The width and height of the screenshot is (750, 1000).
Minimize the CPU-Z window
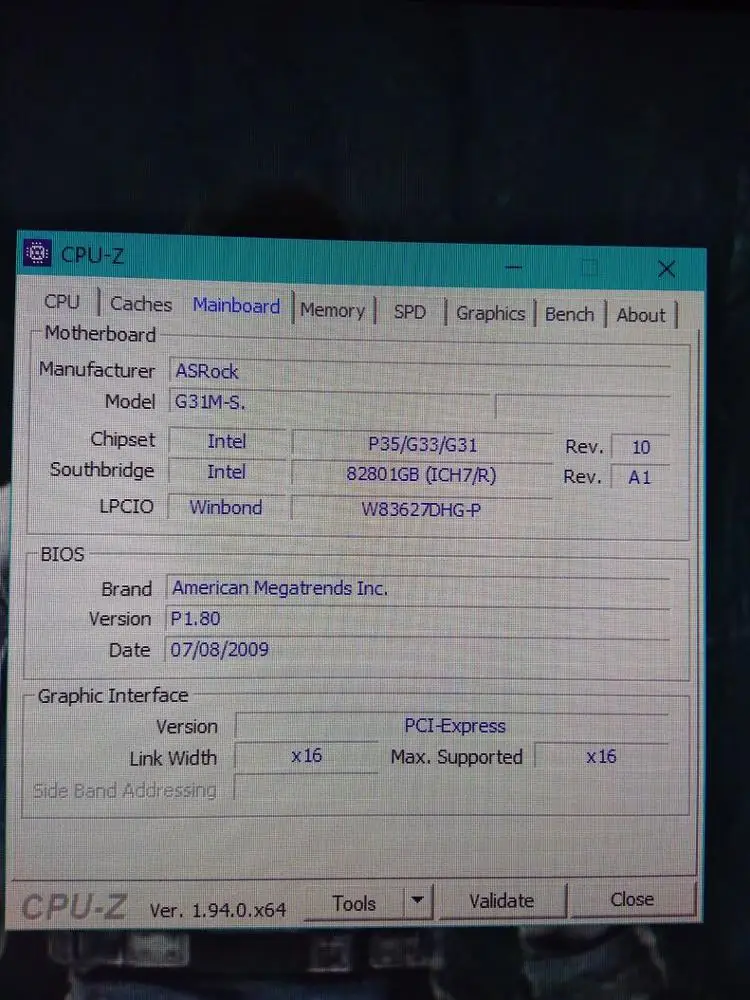[514, 267]
